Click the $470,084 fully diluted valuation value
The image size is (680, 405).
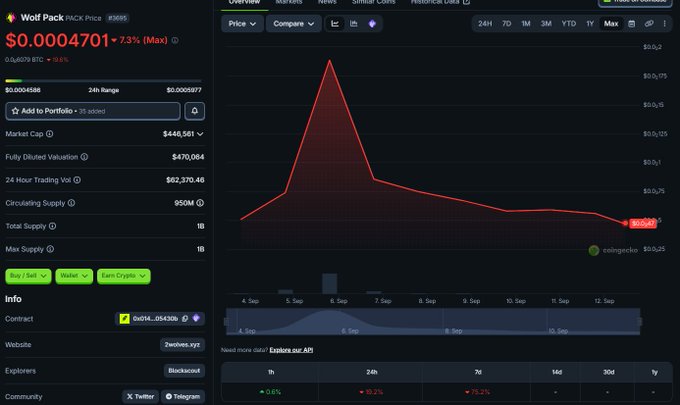point(188,157)
